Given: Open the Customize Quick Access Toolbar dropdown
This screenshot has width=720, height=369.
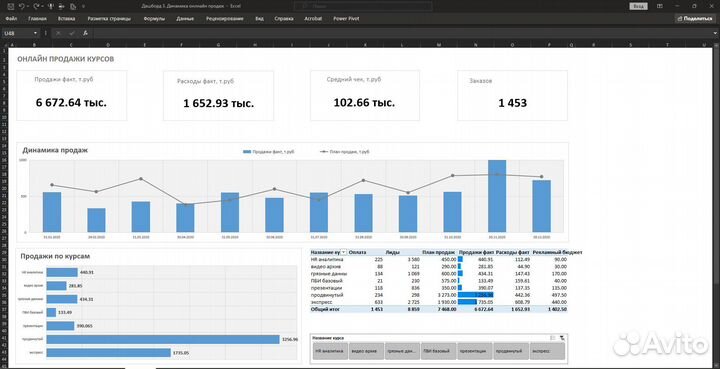Looking at the screenshot, I should click(83, 6).
